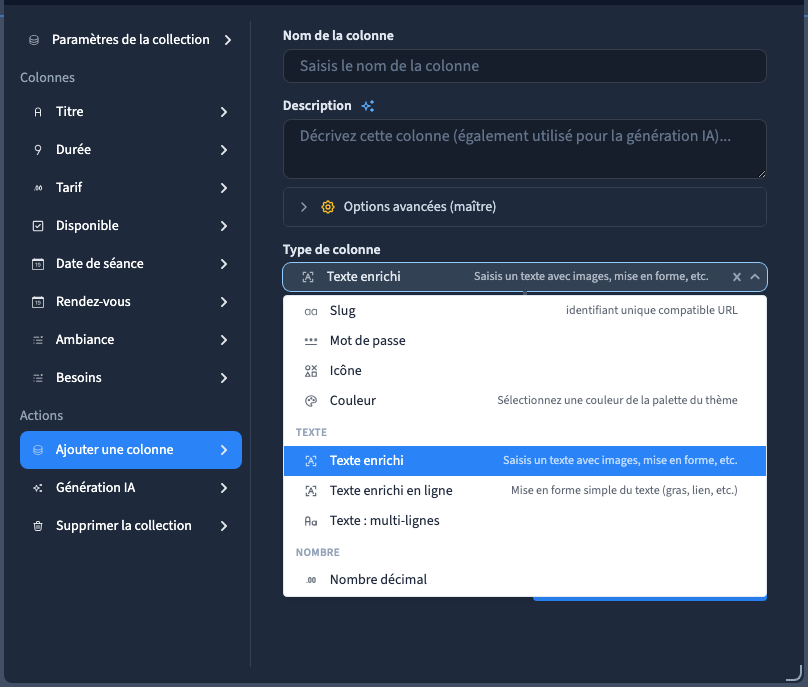Choose Texte enrichi en ligne option

click(x=525, y=491)
